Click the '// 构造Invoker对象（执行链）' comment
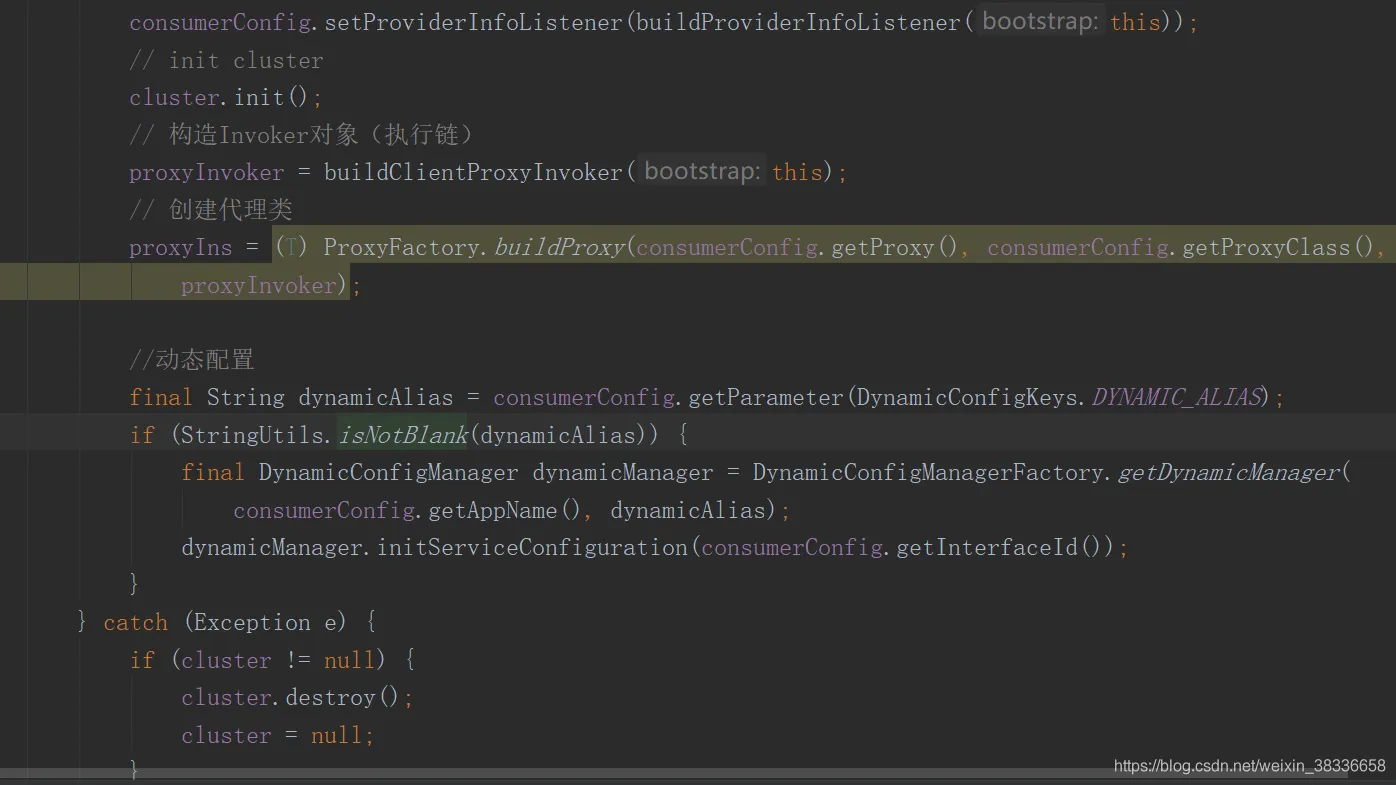Image resolution: width=1396 pixels, height=785 pixels. 303,134
